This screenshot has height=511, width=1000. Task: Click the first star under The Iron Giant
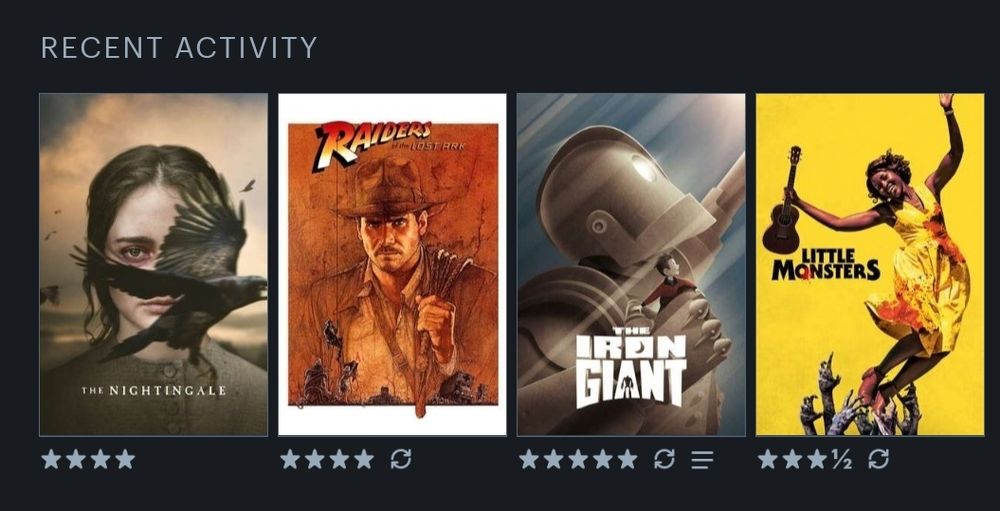tap(529, 459)
